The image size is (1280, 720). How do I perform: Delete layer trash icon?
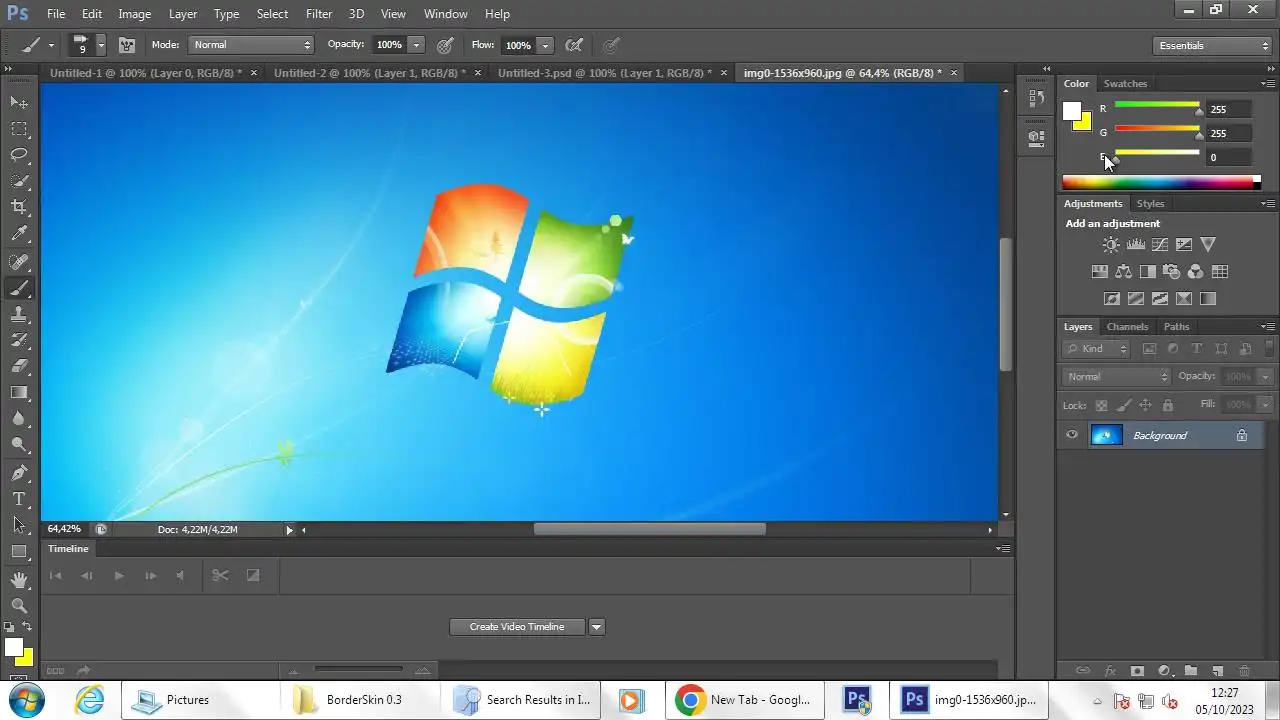[x=1244, y=671]
